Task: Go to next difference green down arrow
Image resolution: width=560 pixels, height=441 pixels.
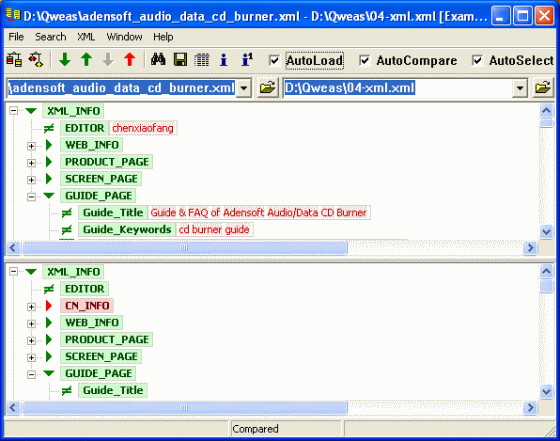Action: coord(65,60)
